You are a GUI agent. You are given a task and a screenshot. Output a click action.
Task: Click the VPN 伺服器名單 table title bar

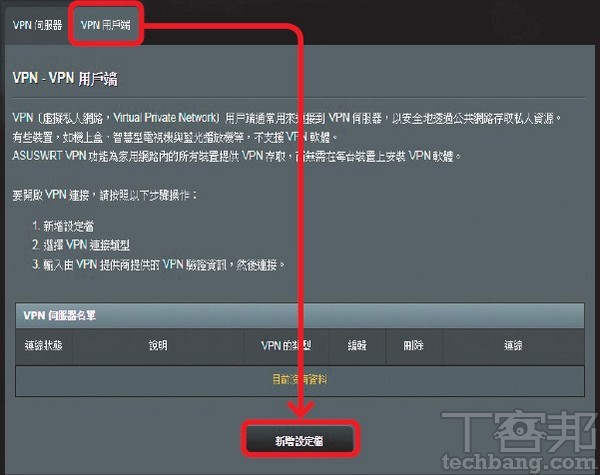pyautogui.click(x=300, y=316)
